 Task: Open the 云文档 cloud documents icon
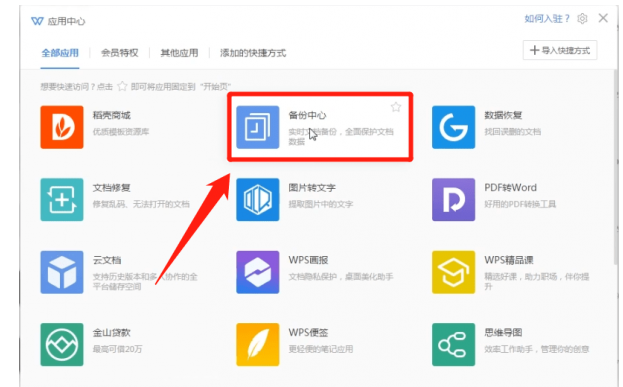pos(62,272)
